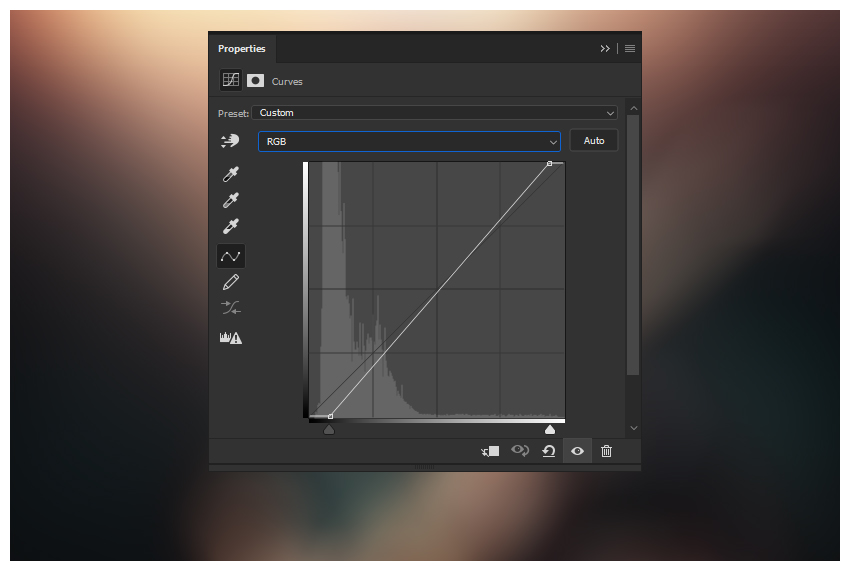Select the layer mask icon

(x=255, y=81)
